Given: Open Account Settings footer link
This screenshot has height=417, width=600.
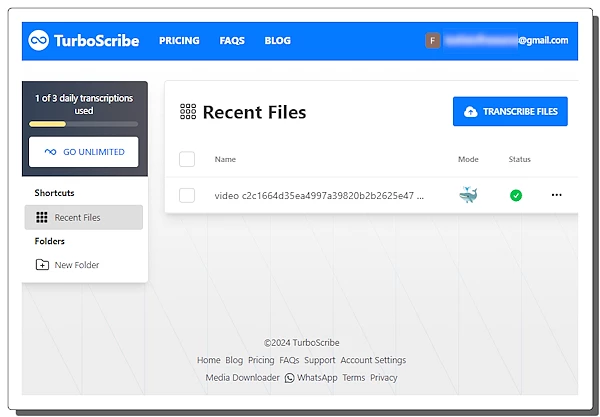Looking at the screenshot, I should tap(373, 360).
